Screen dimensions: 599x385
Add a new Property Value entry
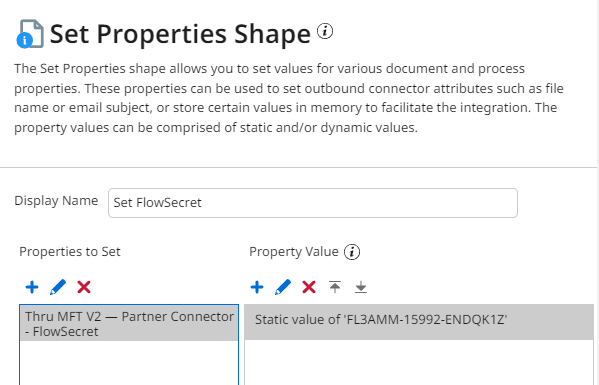(257, 287)
